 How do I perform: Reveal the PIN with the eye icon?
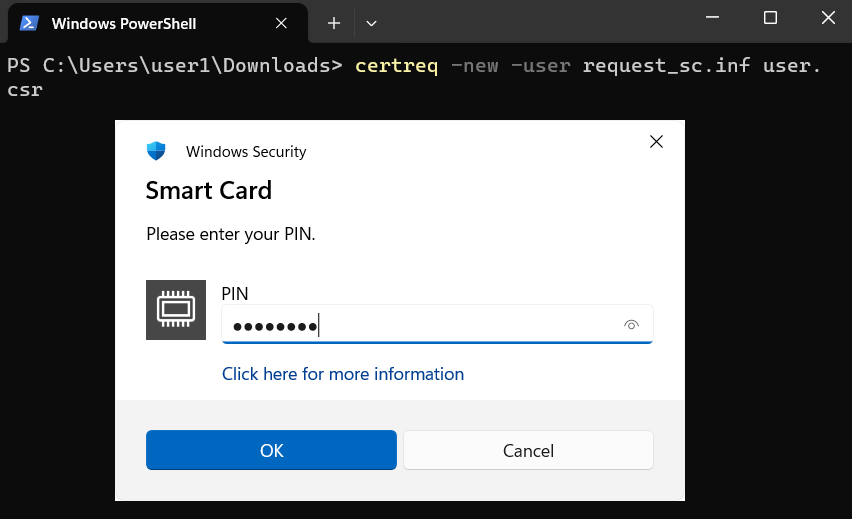631,325
